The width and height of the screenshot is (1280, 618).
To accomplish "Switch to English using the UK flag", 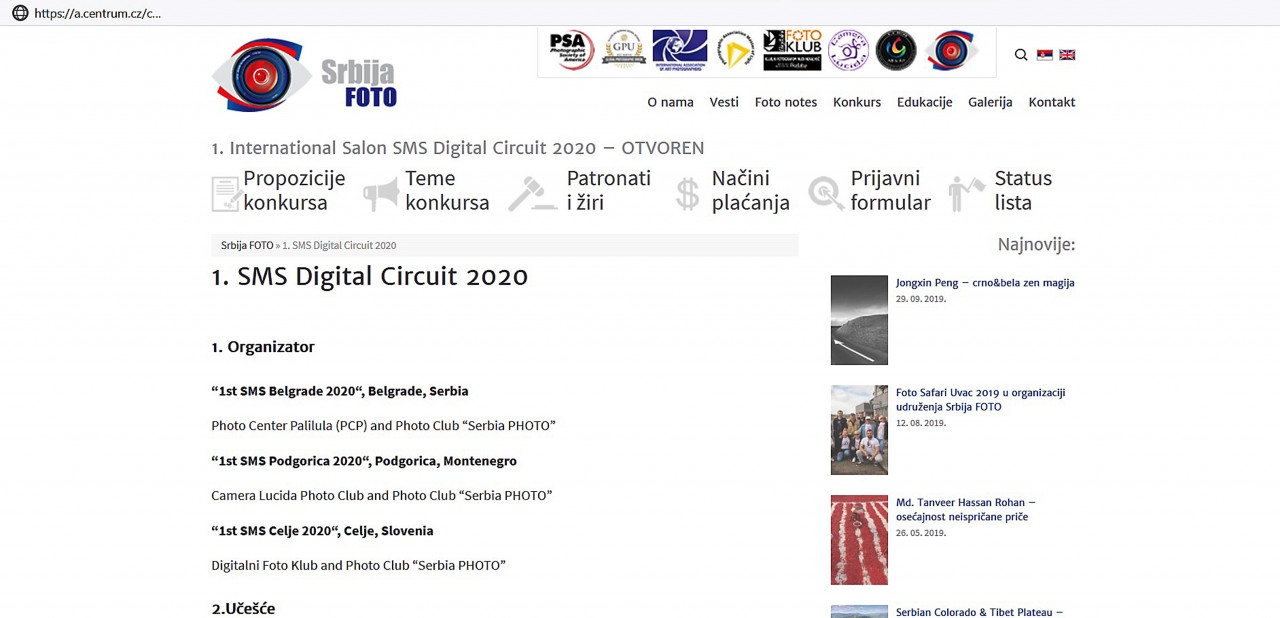I will tap(1067, 55).
